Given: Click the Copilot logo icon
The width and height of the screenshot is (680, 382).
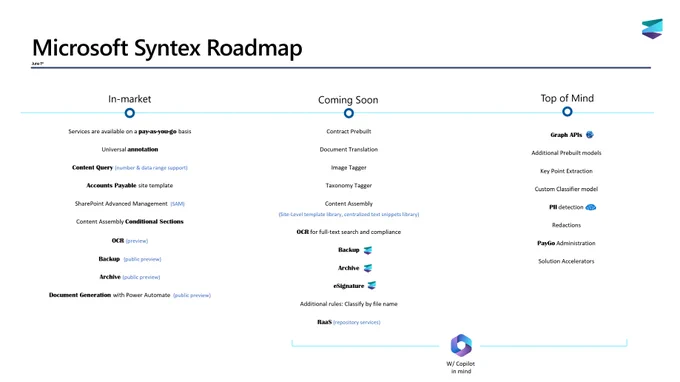Looking at the screenshot, I should pos(461,346).
